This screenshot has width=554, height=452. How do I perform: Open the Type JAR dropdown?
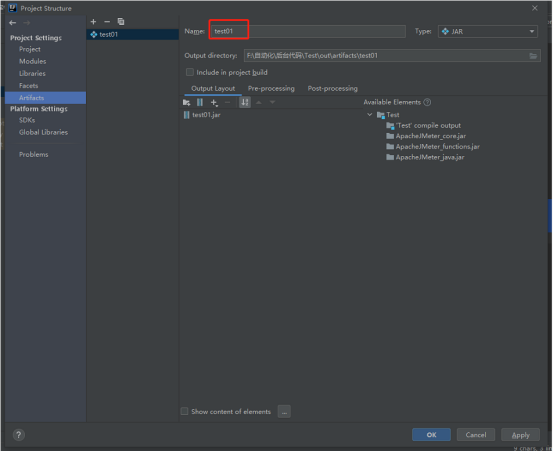click(x=488, y=31)
